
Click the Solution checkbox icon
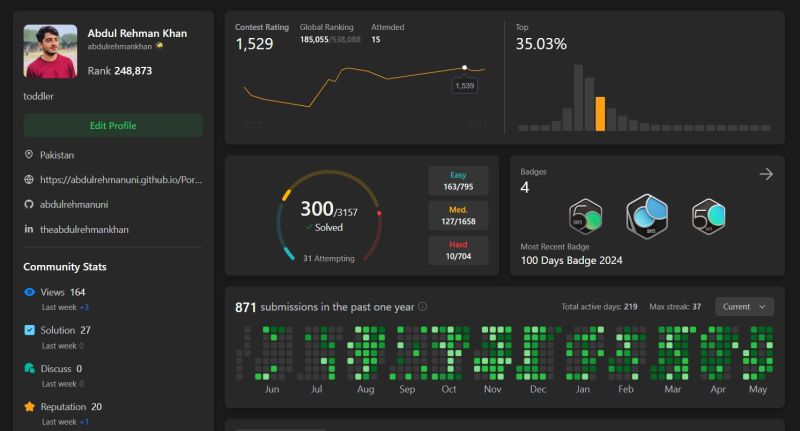click(x=30, y=330)
